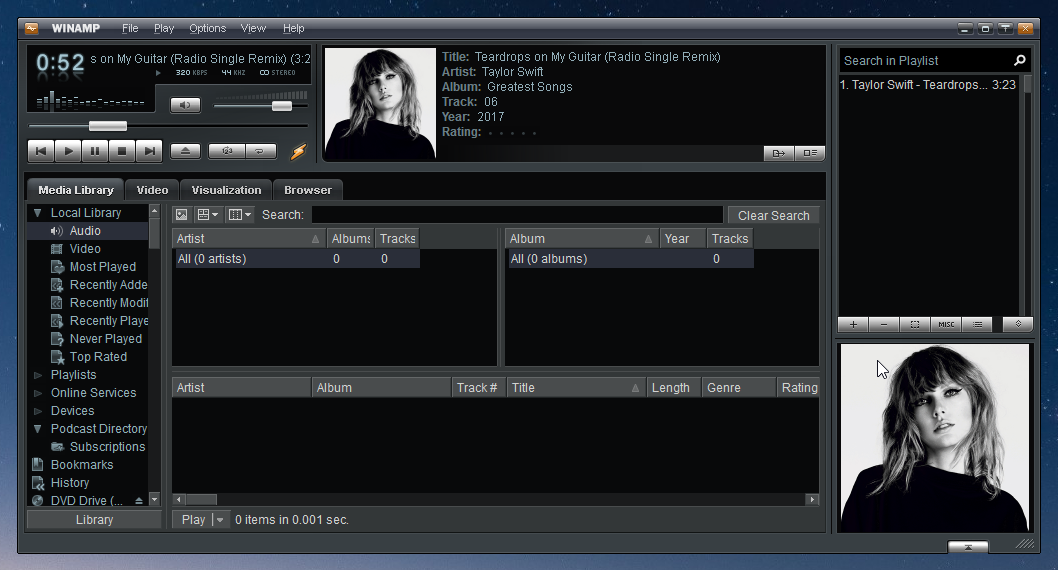Screen dimensions: 1058x570
Task: Skip to the next track
Action: (x=149, y=151)
